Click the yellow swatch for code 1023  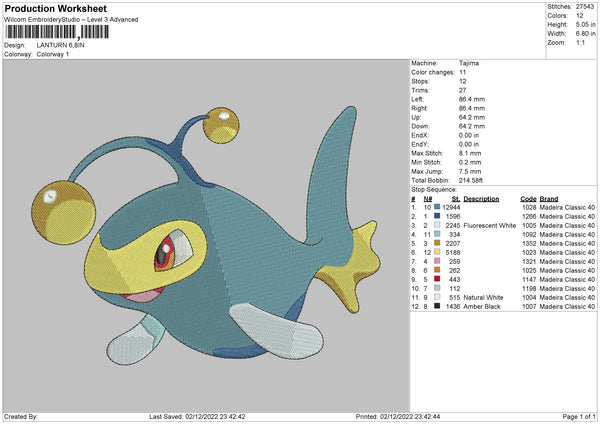437,252
